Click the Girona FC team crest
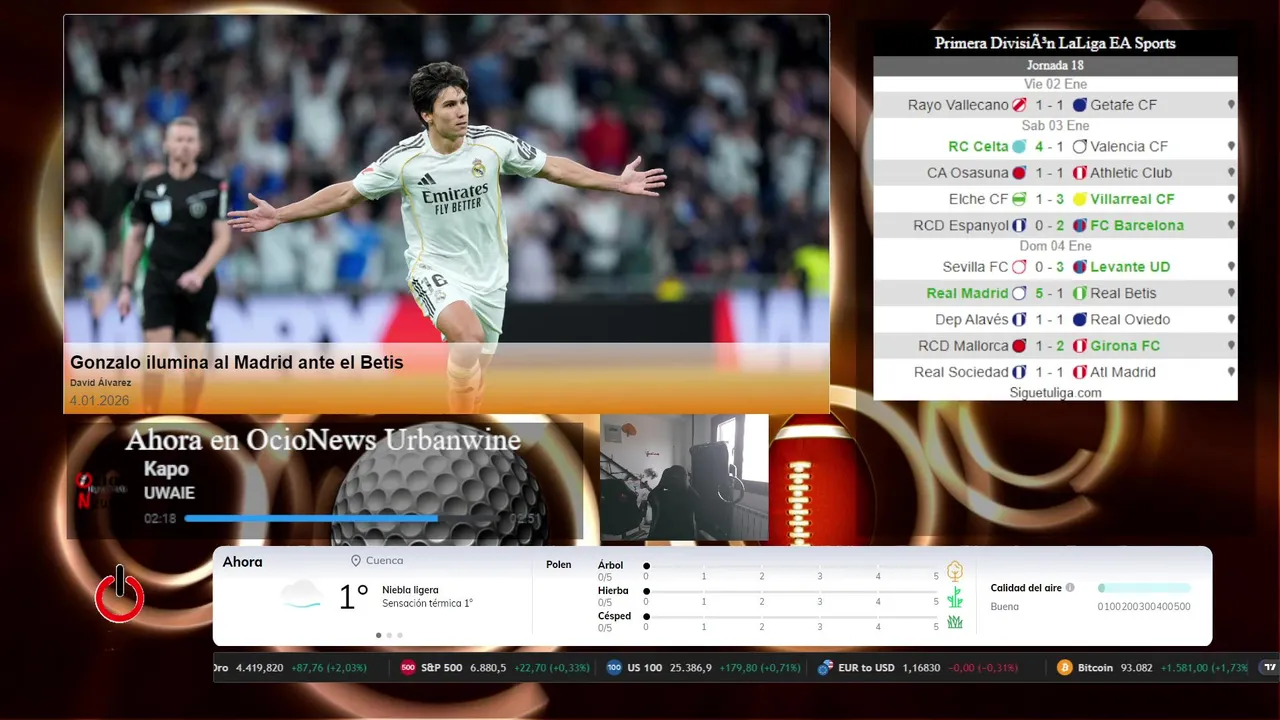 click(1080, 346)
